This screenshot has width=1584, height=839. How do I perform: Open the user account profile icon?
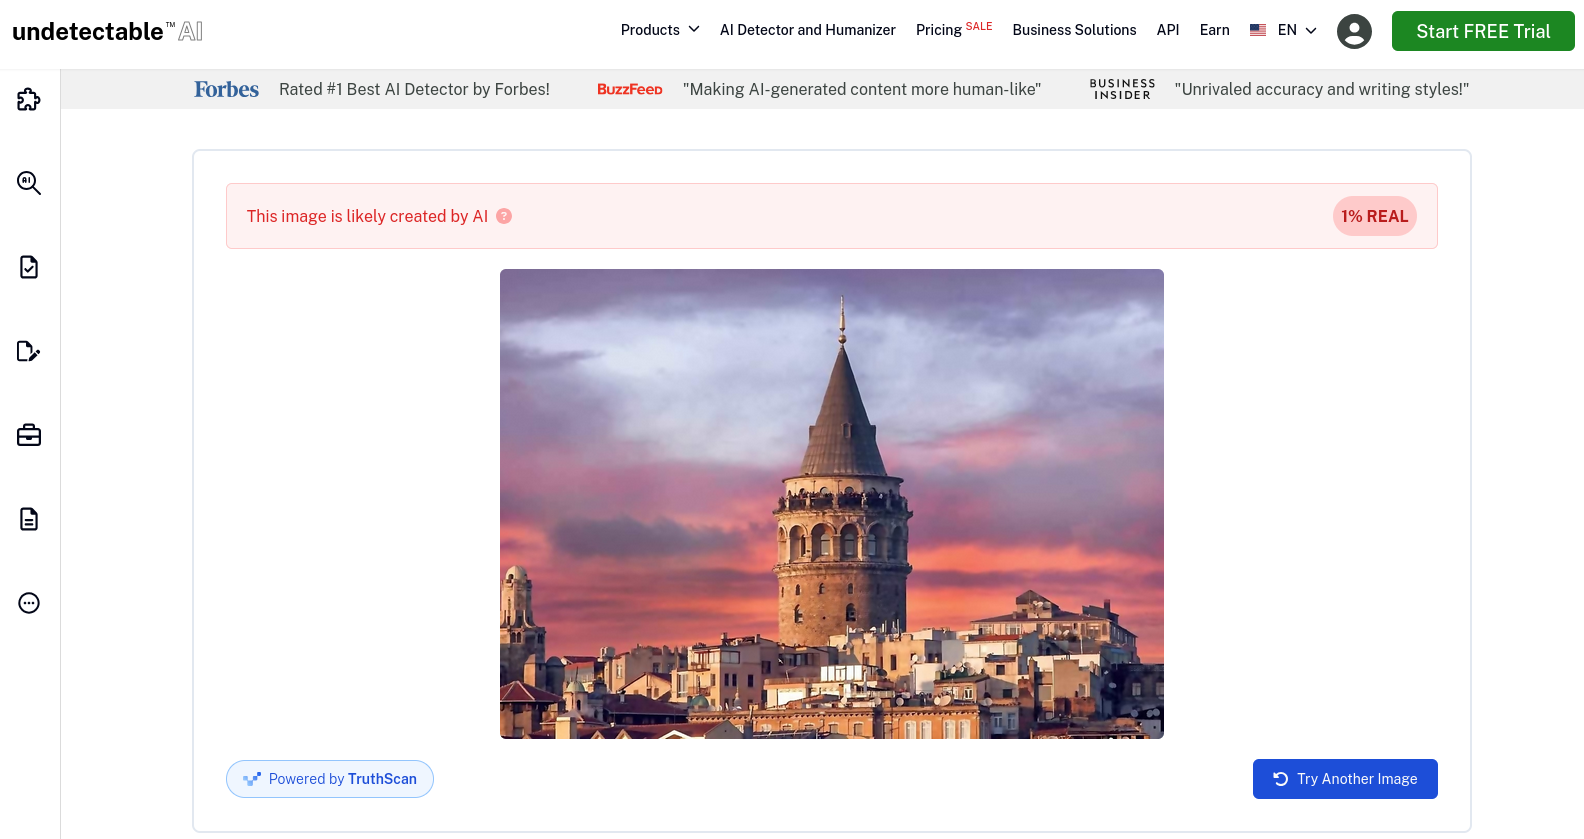(x=1354, y=31)
